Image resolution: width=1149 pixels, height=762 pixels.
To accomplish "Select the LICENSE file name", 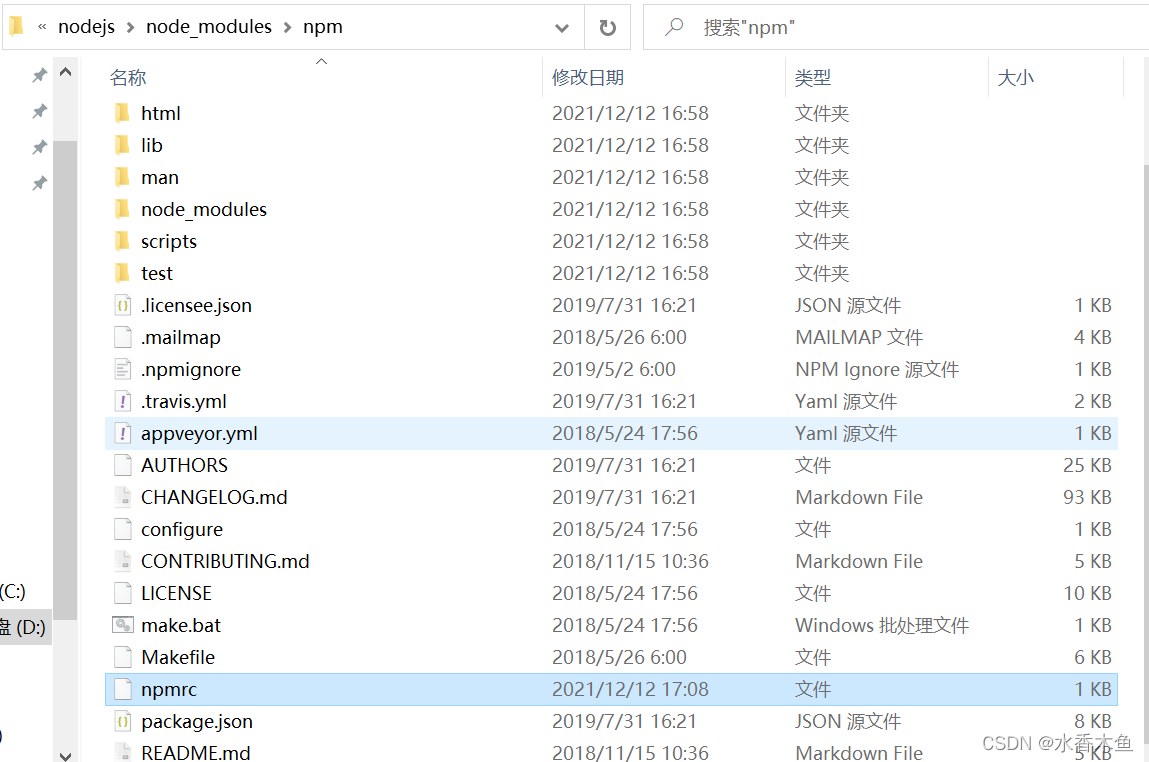I will [x=177, y=593].
